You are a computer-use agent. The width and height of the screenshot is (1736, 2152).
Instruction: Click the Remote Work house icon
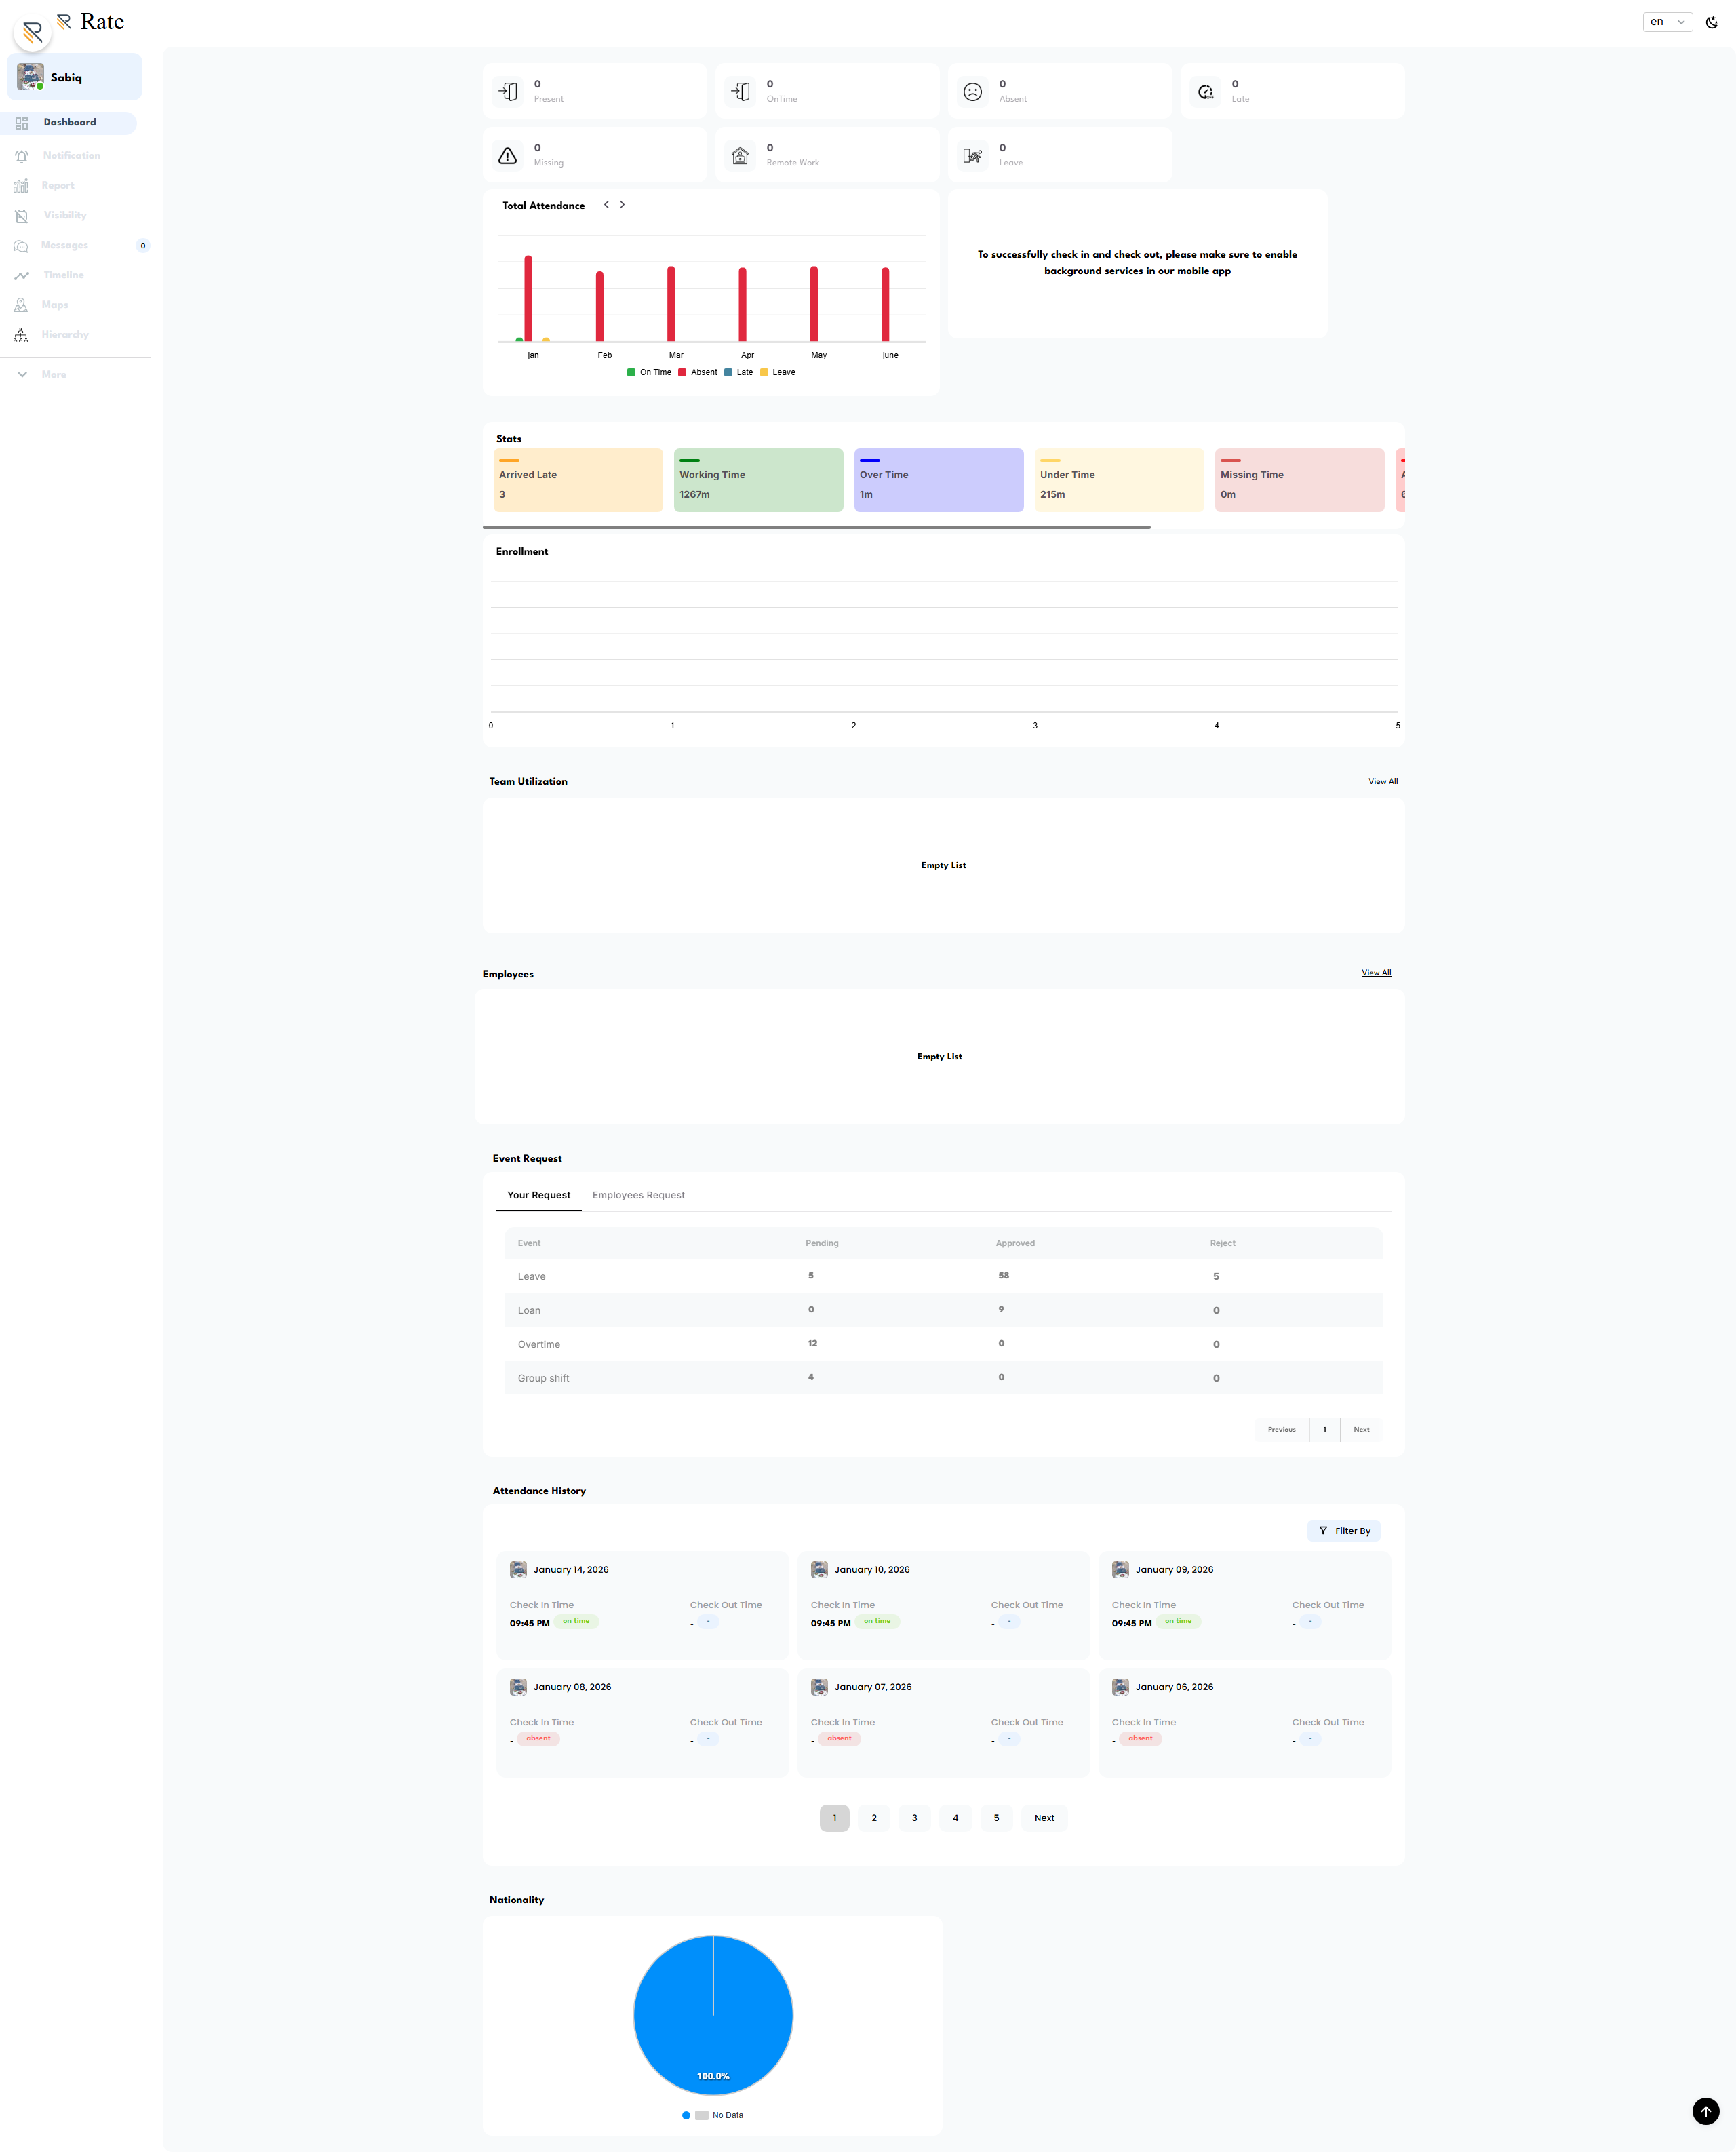[741, 156]
